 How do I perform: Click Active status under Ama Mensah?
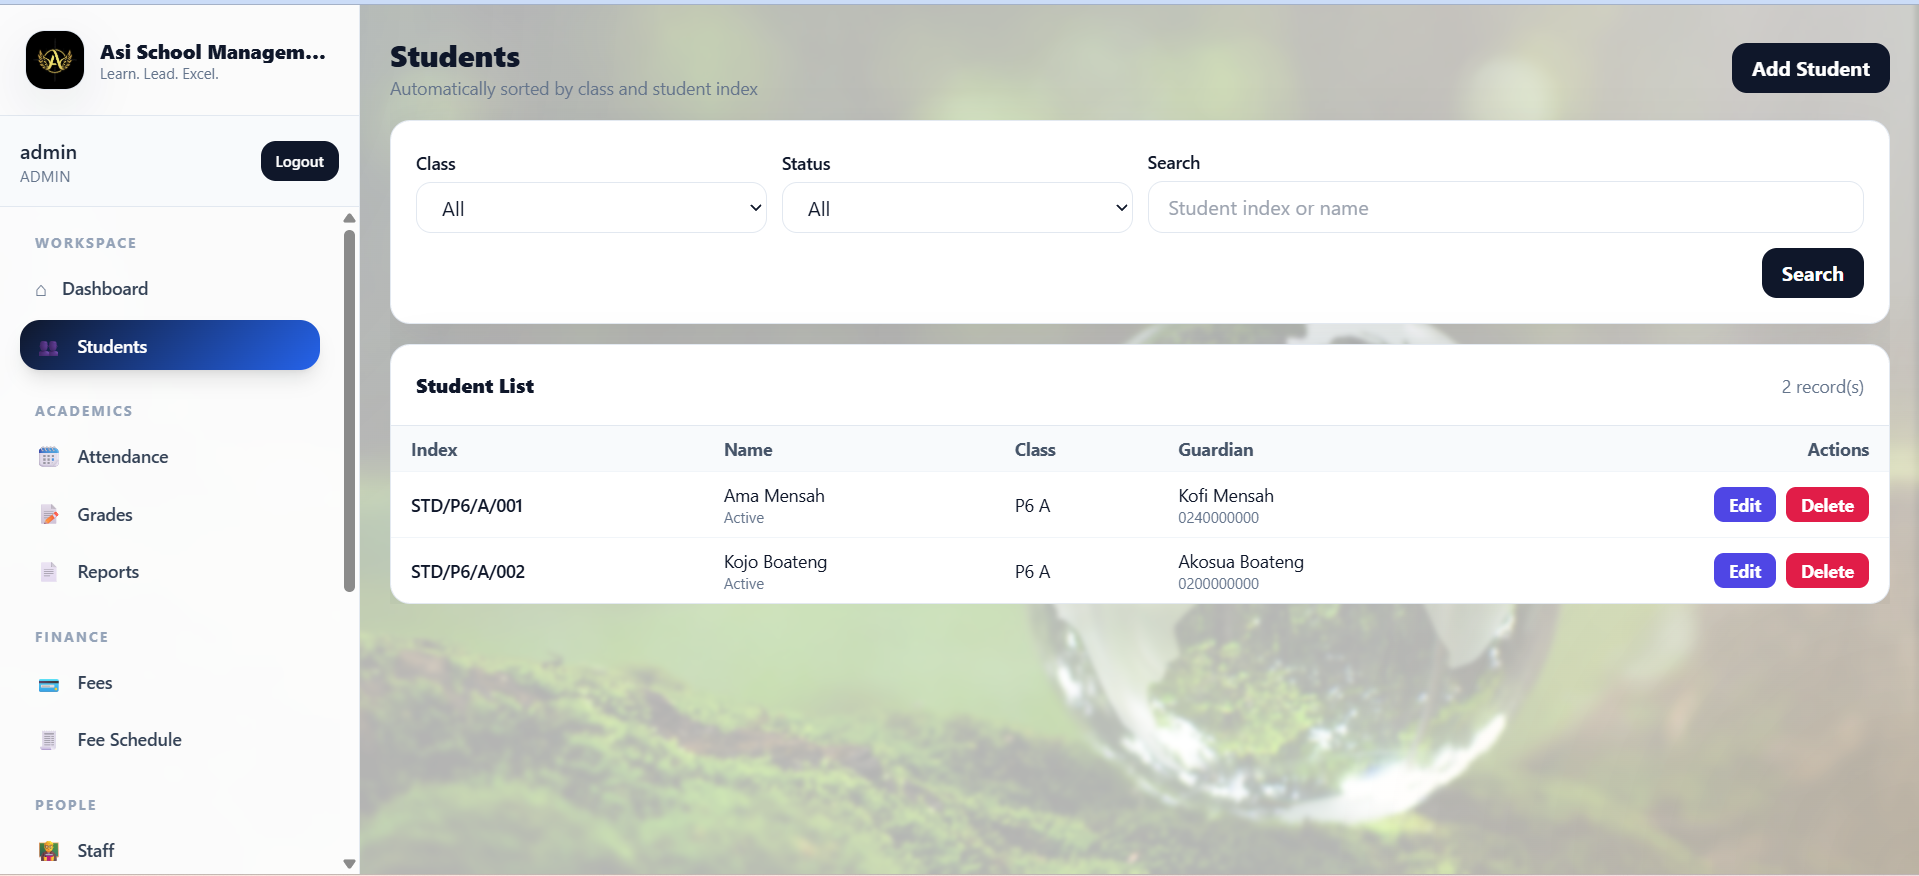tap(744, 518)
